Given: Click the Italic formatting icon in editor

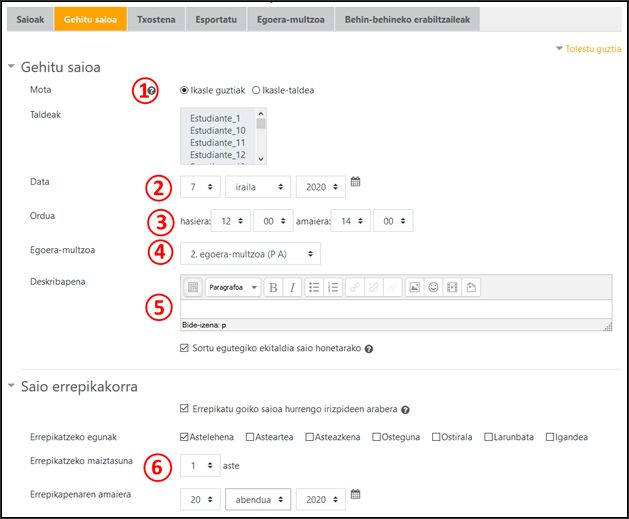Looking at the screenshot, I should 292,288.
